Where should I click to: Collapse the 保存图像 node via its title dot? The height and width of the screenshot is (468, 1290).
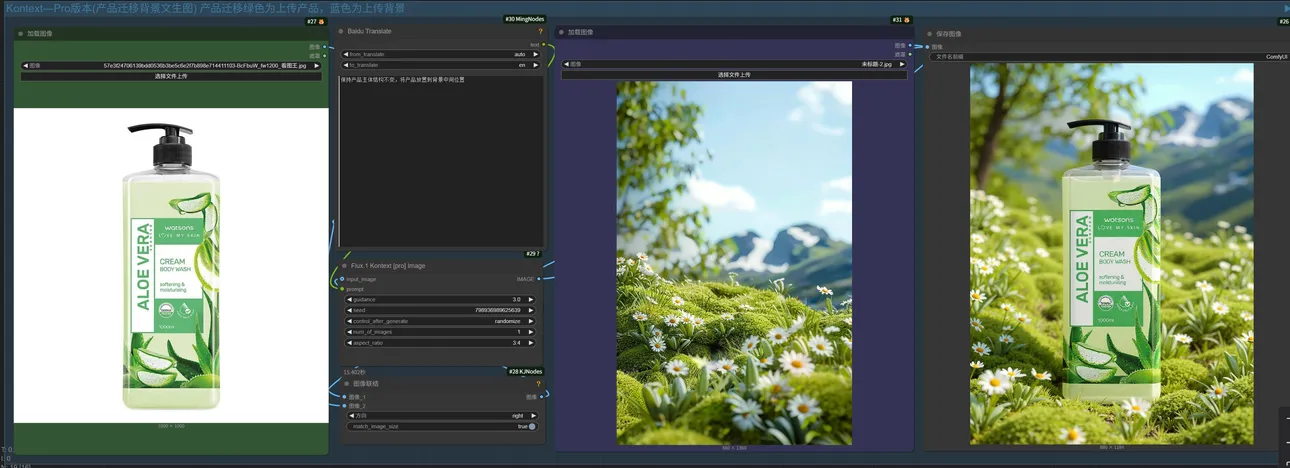coord(929,33)
